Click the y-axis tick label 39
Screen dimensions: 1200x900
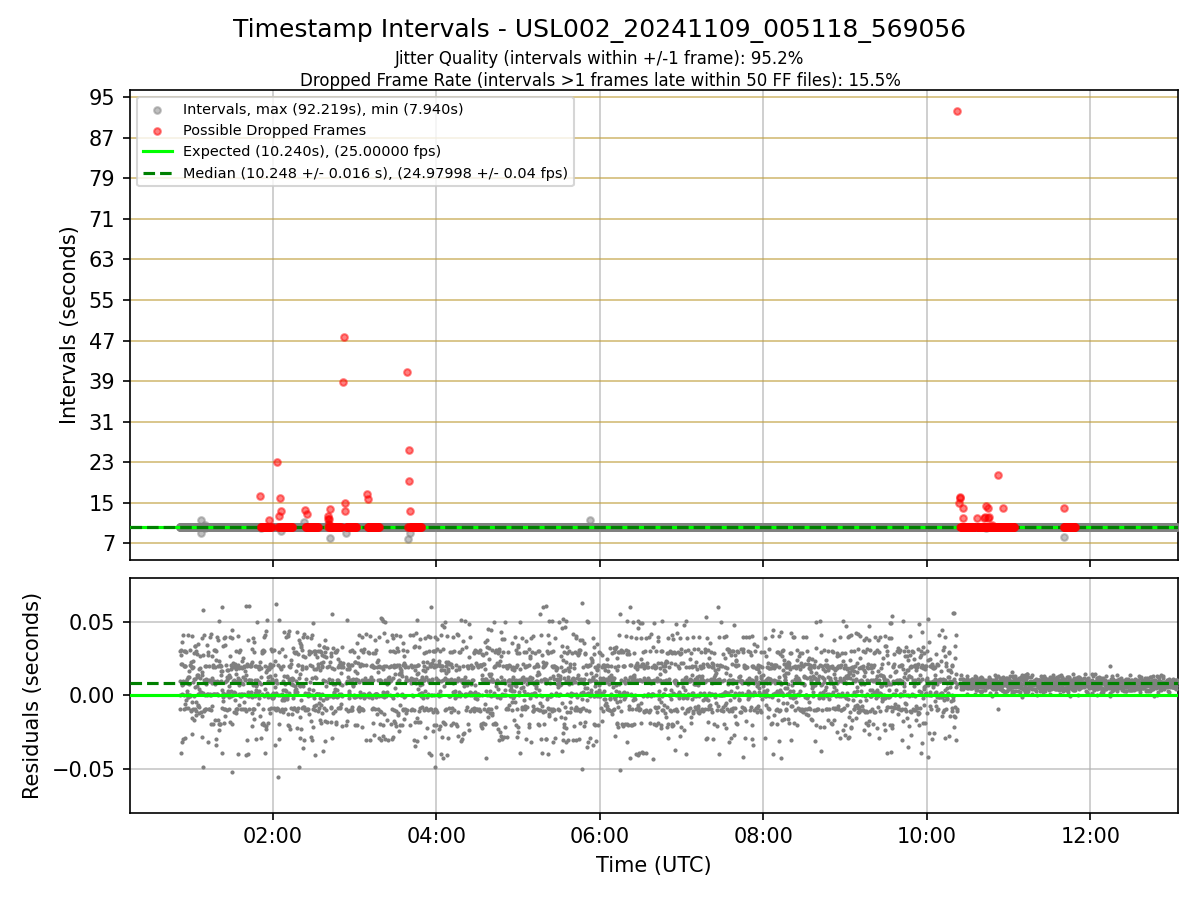101,381
